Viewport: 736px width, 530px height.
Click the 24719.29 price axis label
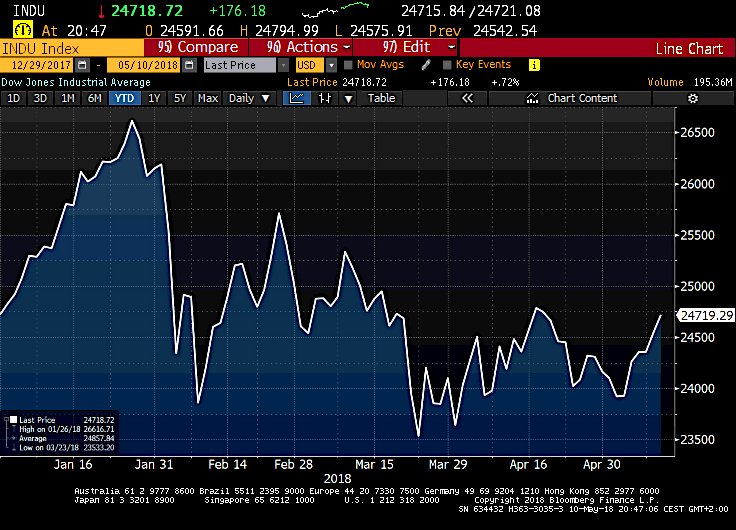click(705, 315)
